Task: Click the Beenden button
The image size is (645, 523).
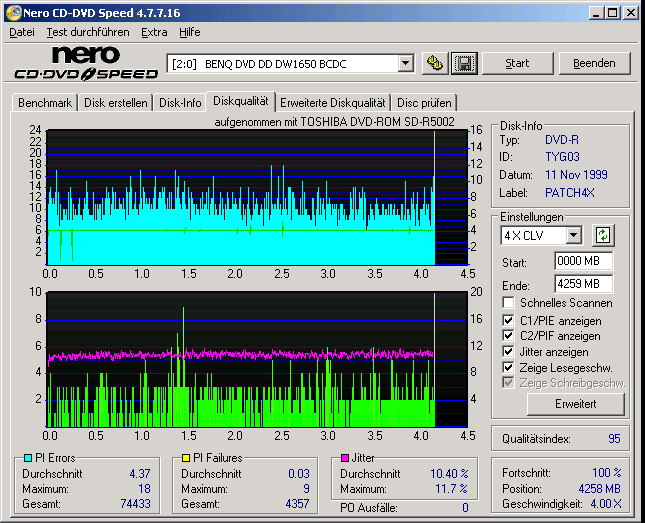Action: 594,63
